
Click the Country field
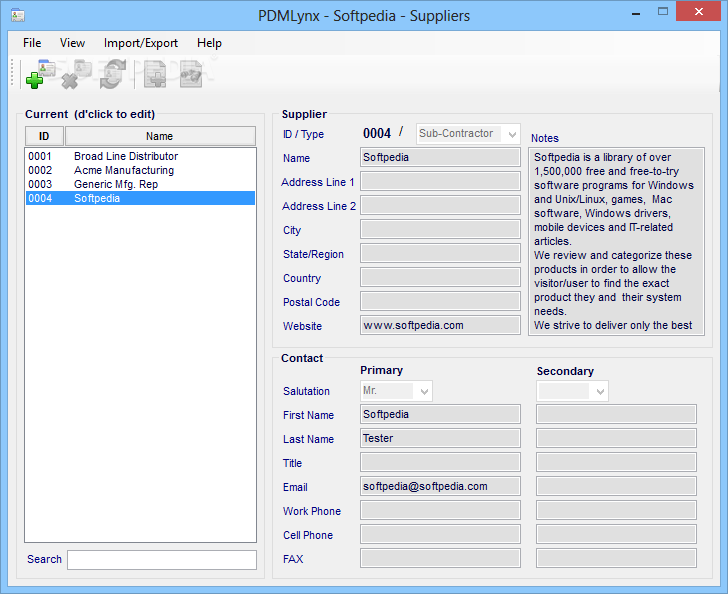[440, 278]
